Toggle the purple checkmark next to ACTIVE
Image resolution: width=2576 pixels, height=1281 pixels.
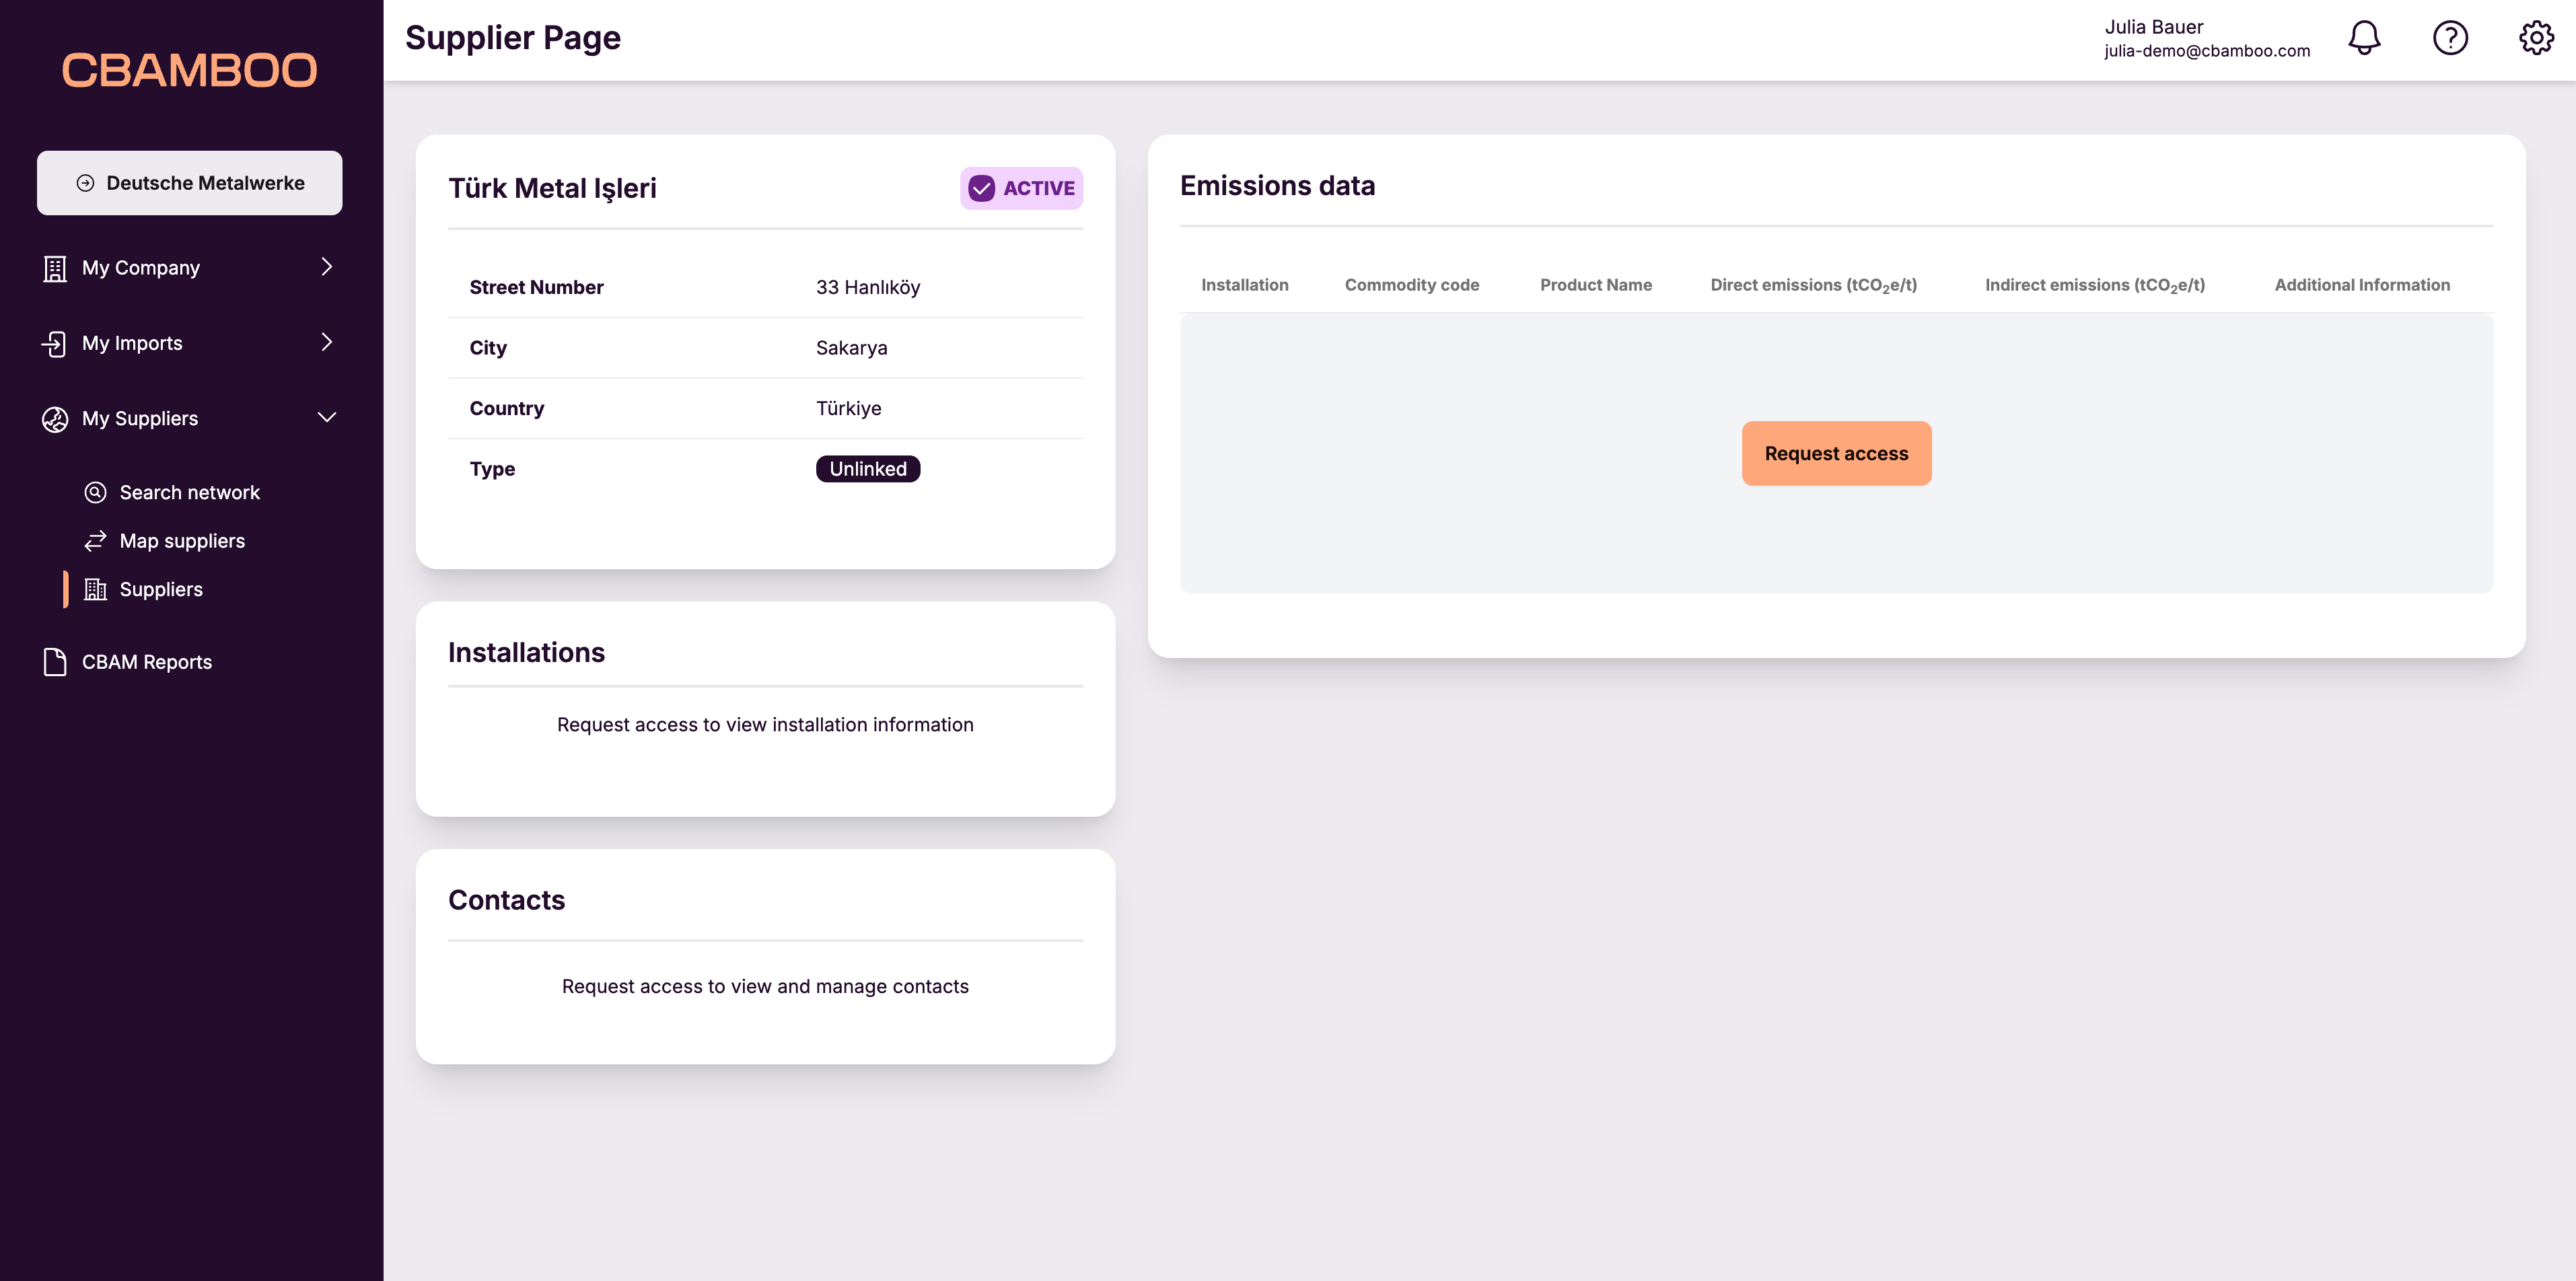point(981,188)
